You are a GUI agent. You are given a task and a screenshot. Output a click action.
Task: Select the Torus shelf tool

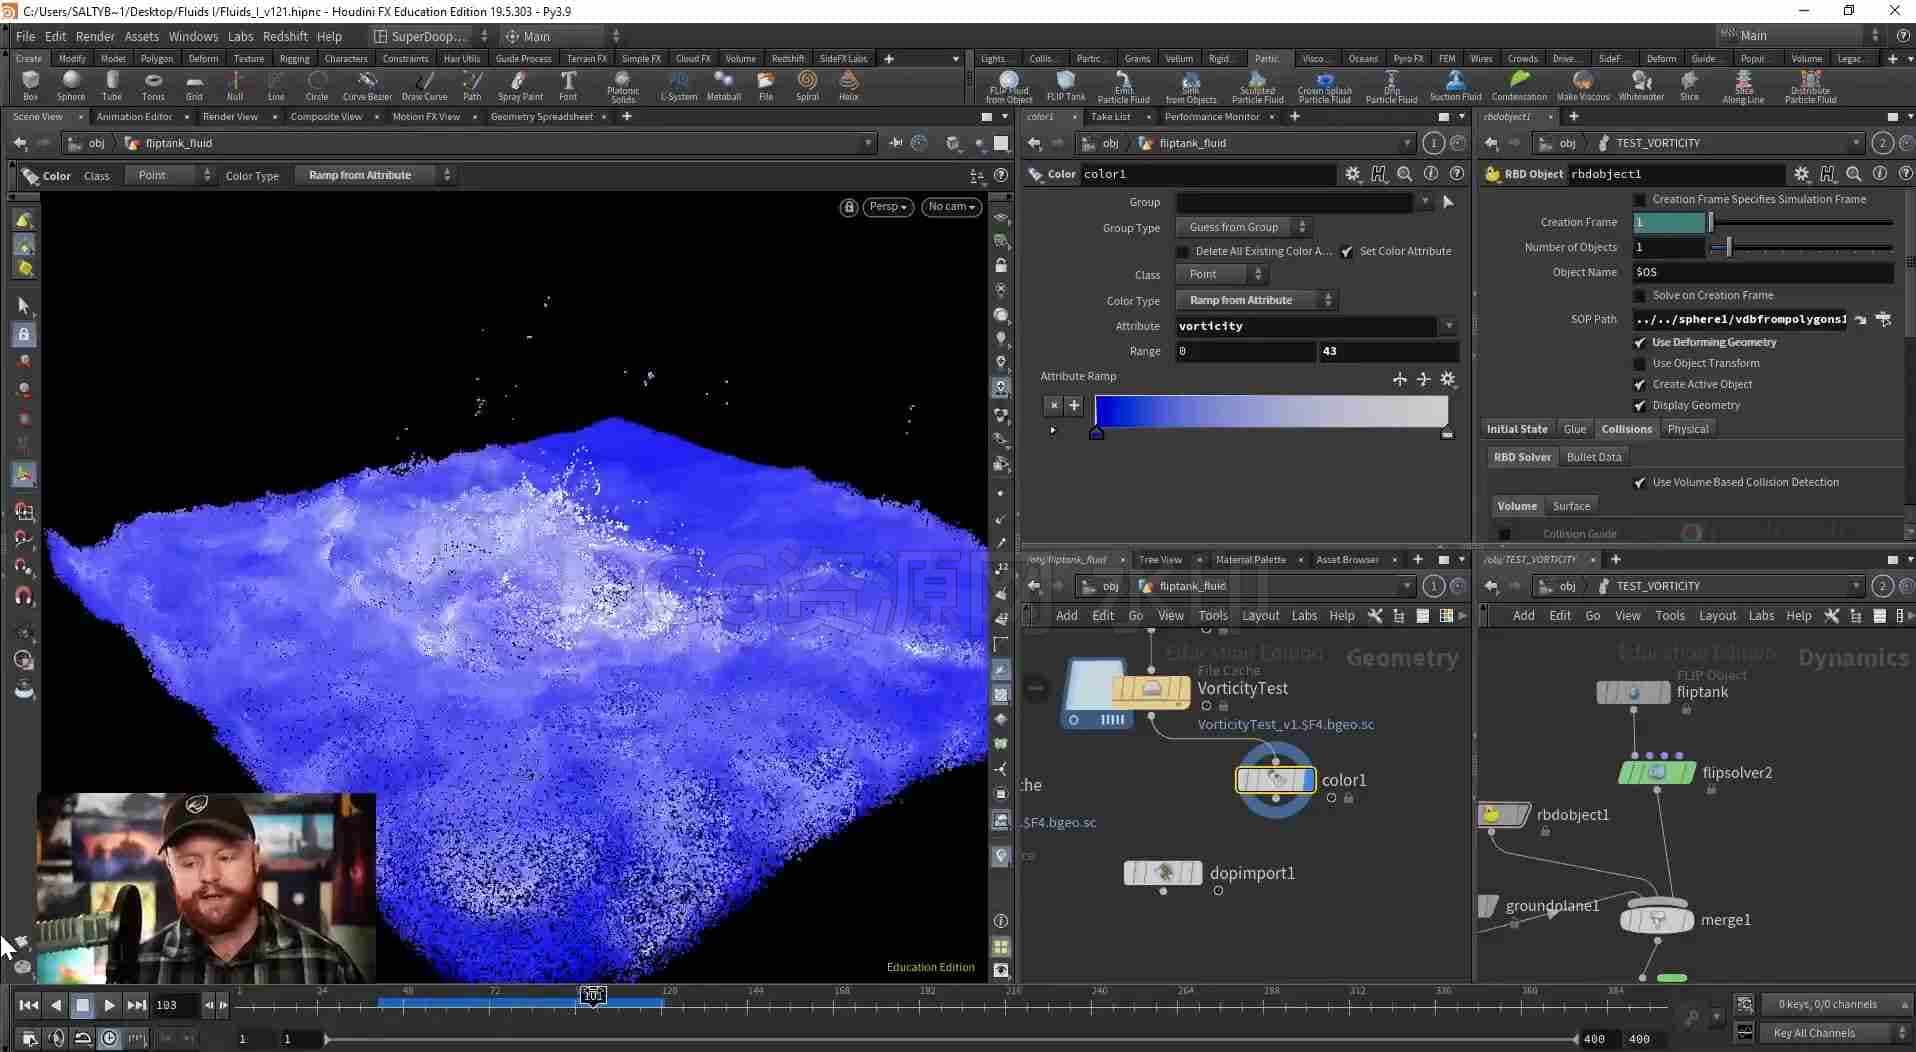pyautogui.click(x=153, y=86)
